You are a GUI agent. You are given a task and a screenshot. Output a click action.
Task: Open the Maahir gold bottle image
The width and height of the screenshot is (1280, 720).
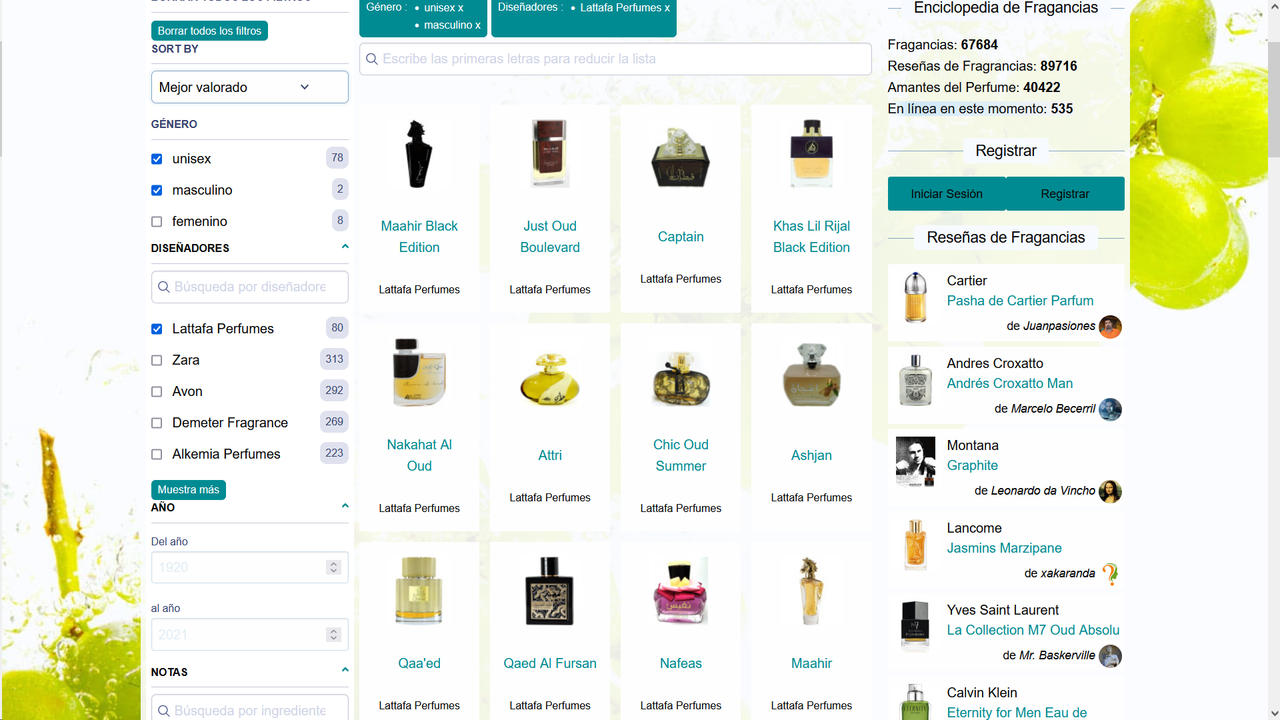point(811,591)
